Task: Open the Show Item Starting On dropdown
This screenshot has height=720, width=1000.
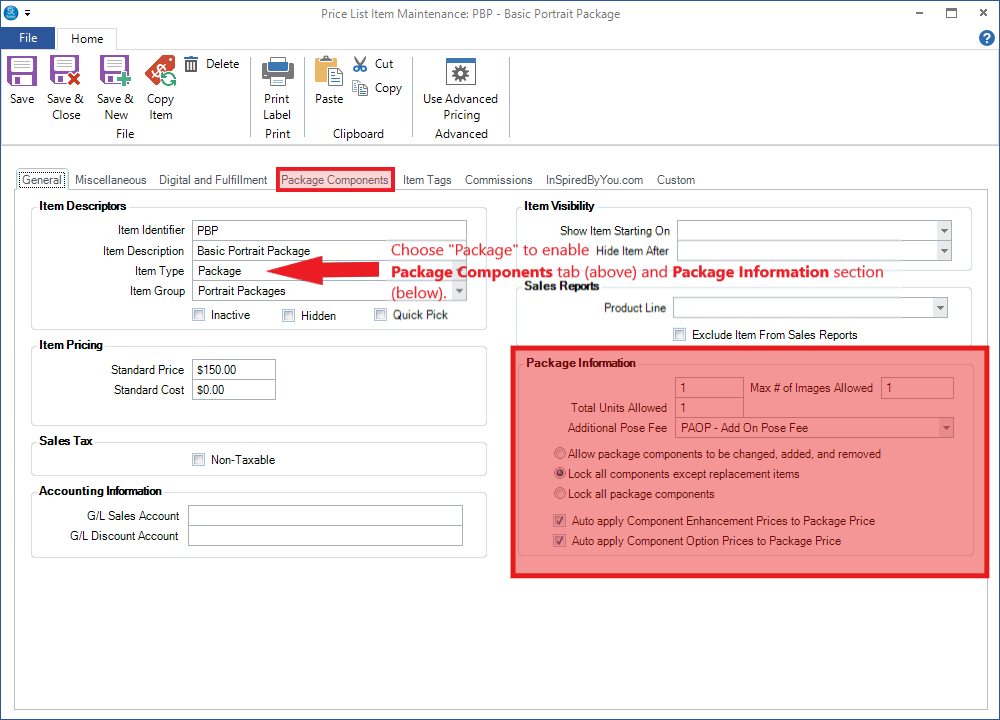Action: click(x=943, y=231)
